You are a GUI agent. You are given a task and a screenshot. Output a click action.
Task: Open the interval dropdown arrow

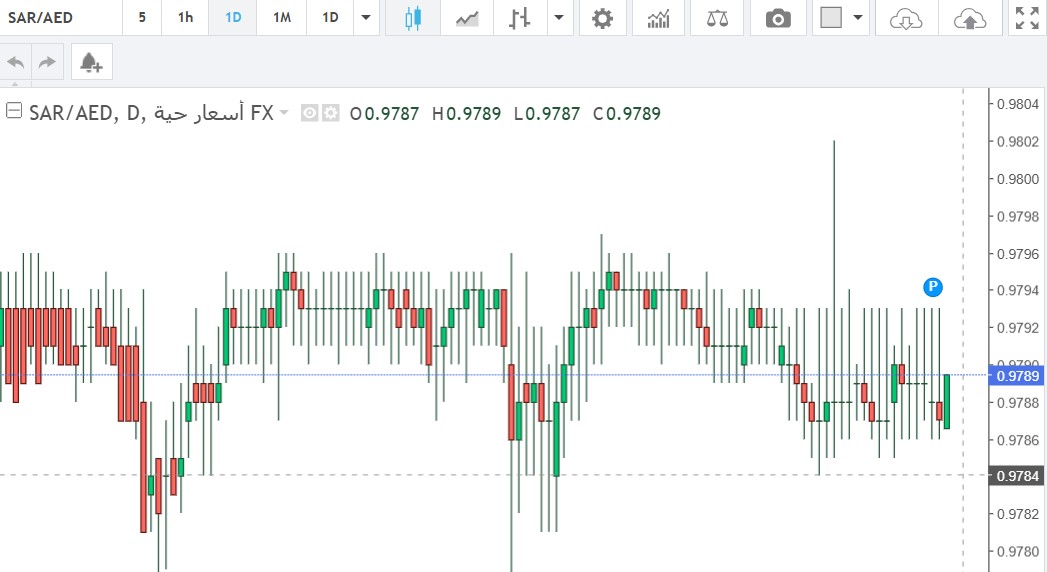click(366, 17)
